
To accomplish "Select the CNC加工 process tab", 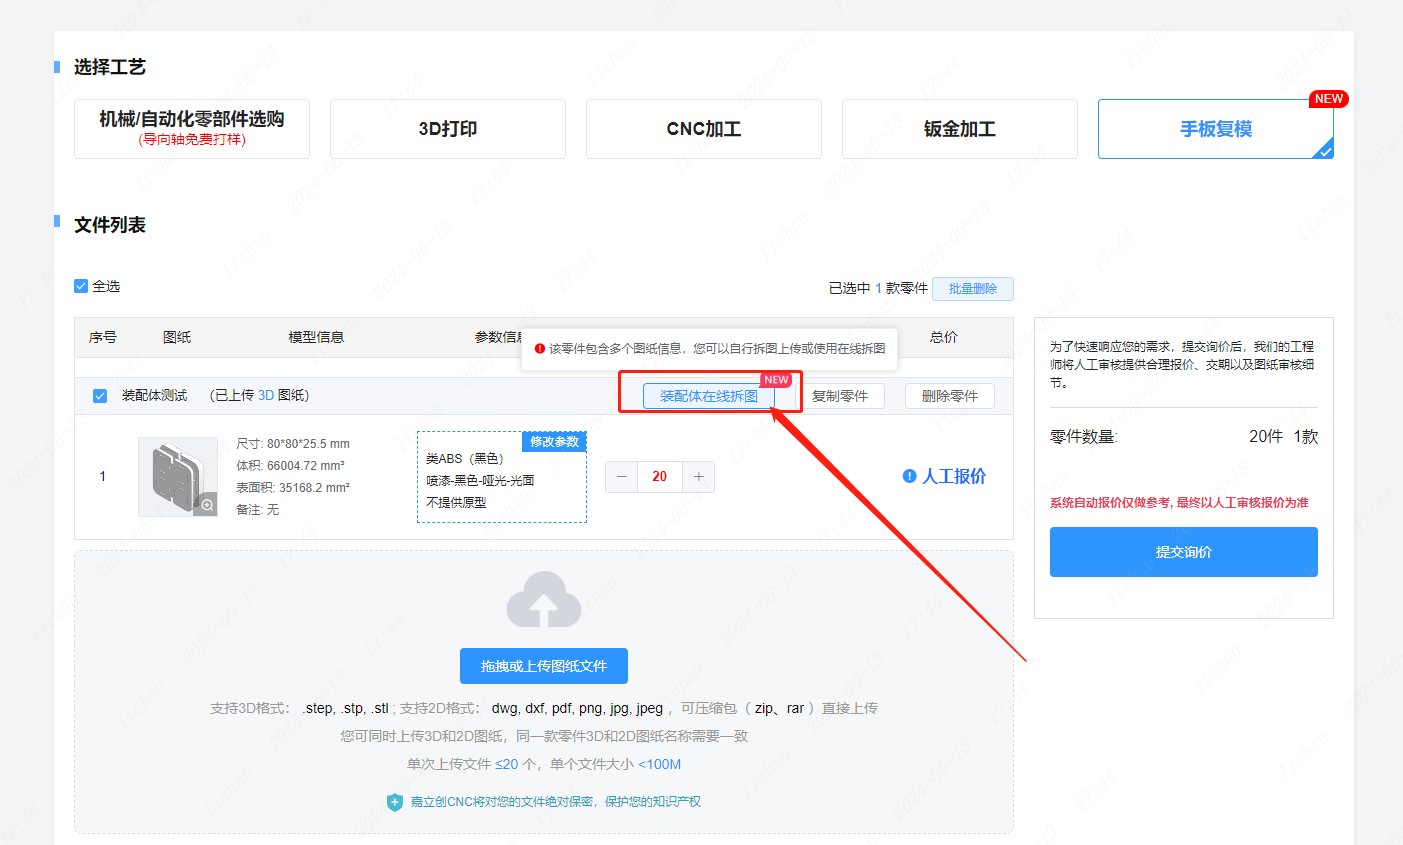I will coord(703,129).
